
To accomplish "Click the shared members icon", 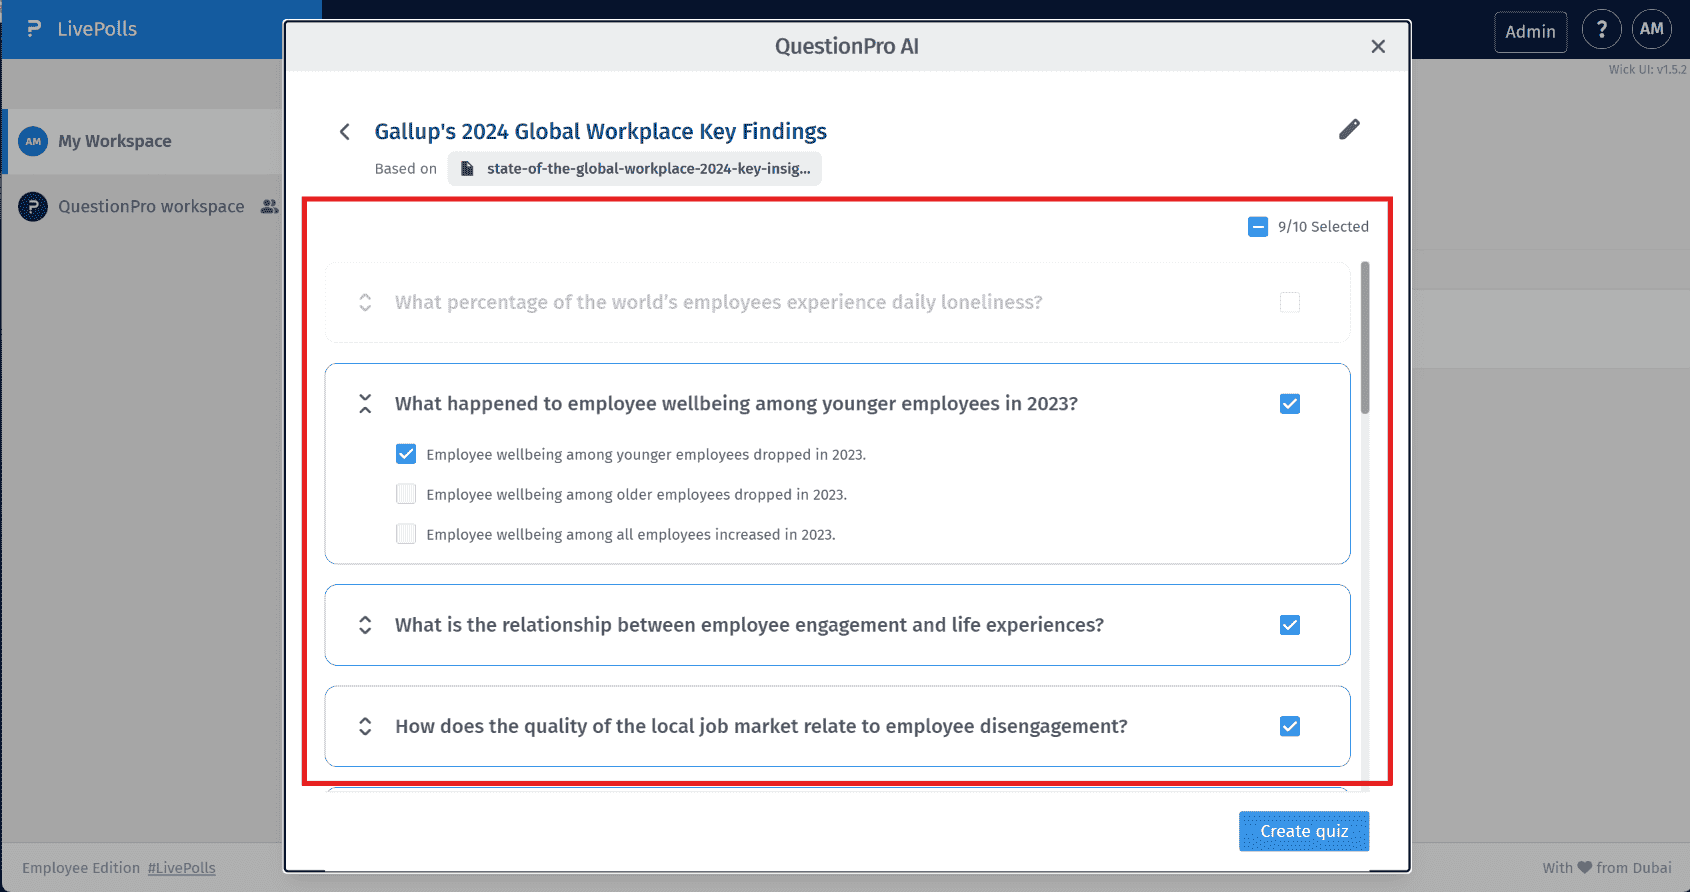I will 269,207.
